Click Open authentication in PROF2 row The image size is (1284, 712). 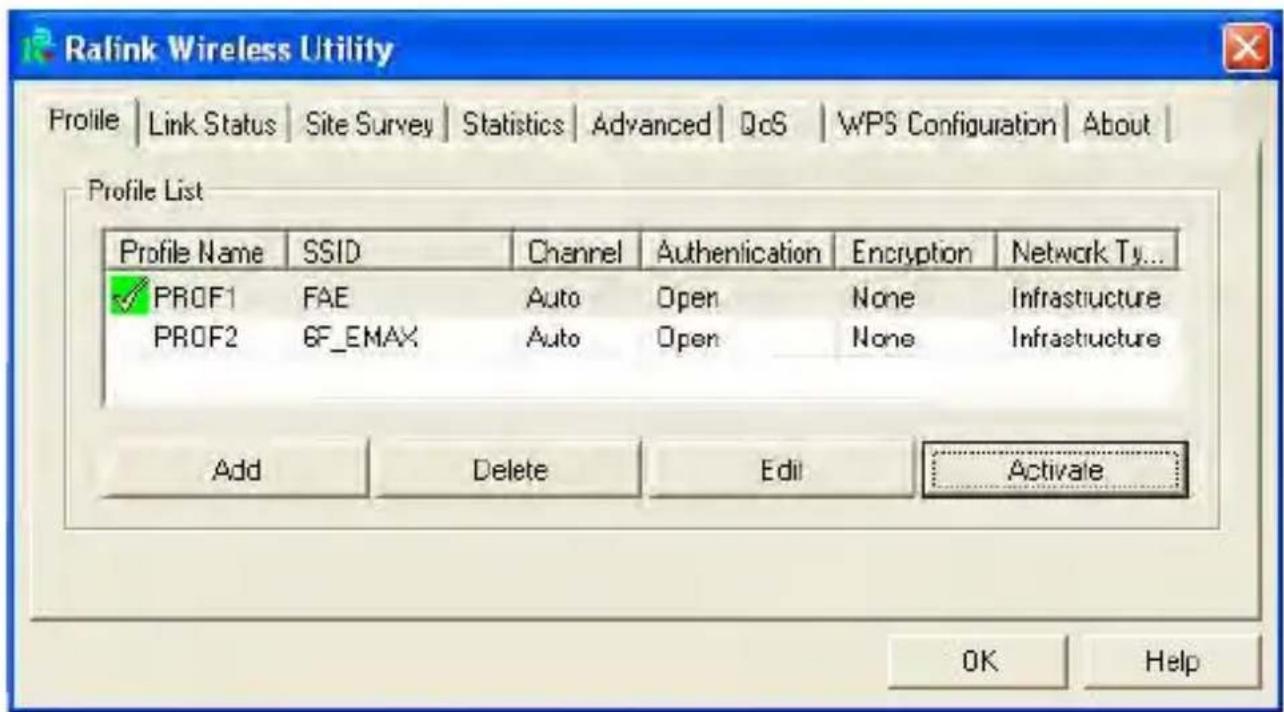coord(688,337)
